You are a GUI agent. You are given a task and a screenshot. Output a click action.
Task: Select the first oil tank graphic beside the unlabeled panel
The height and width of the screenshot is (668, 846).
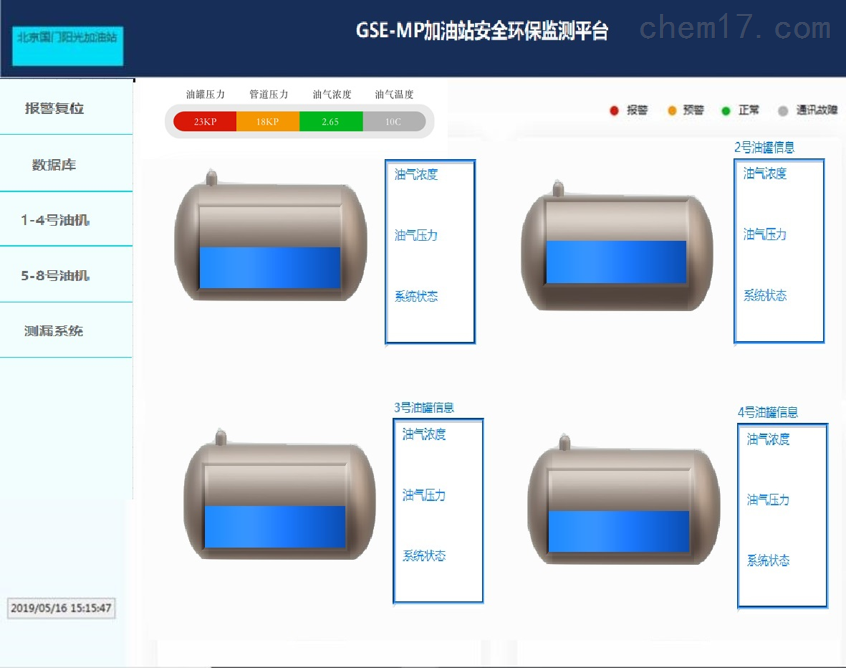pyautogui.click(x=271, y=237)
